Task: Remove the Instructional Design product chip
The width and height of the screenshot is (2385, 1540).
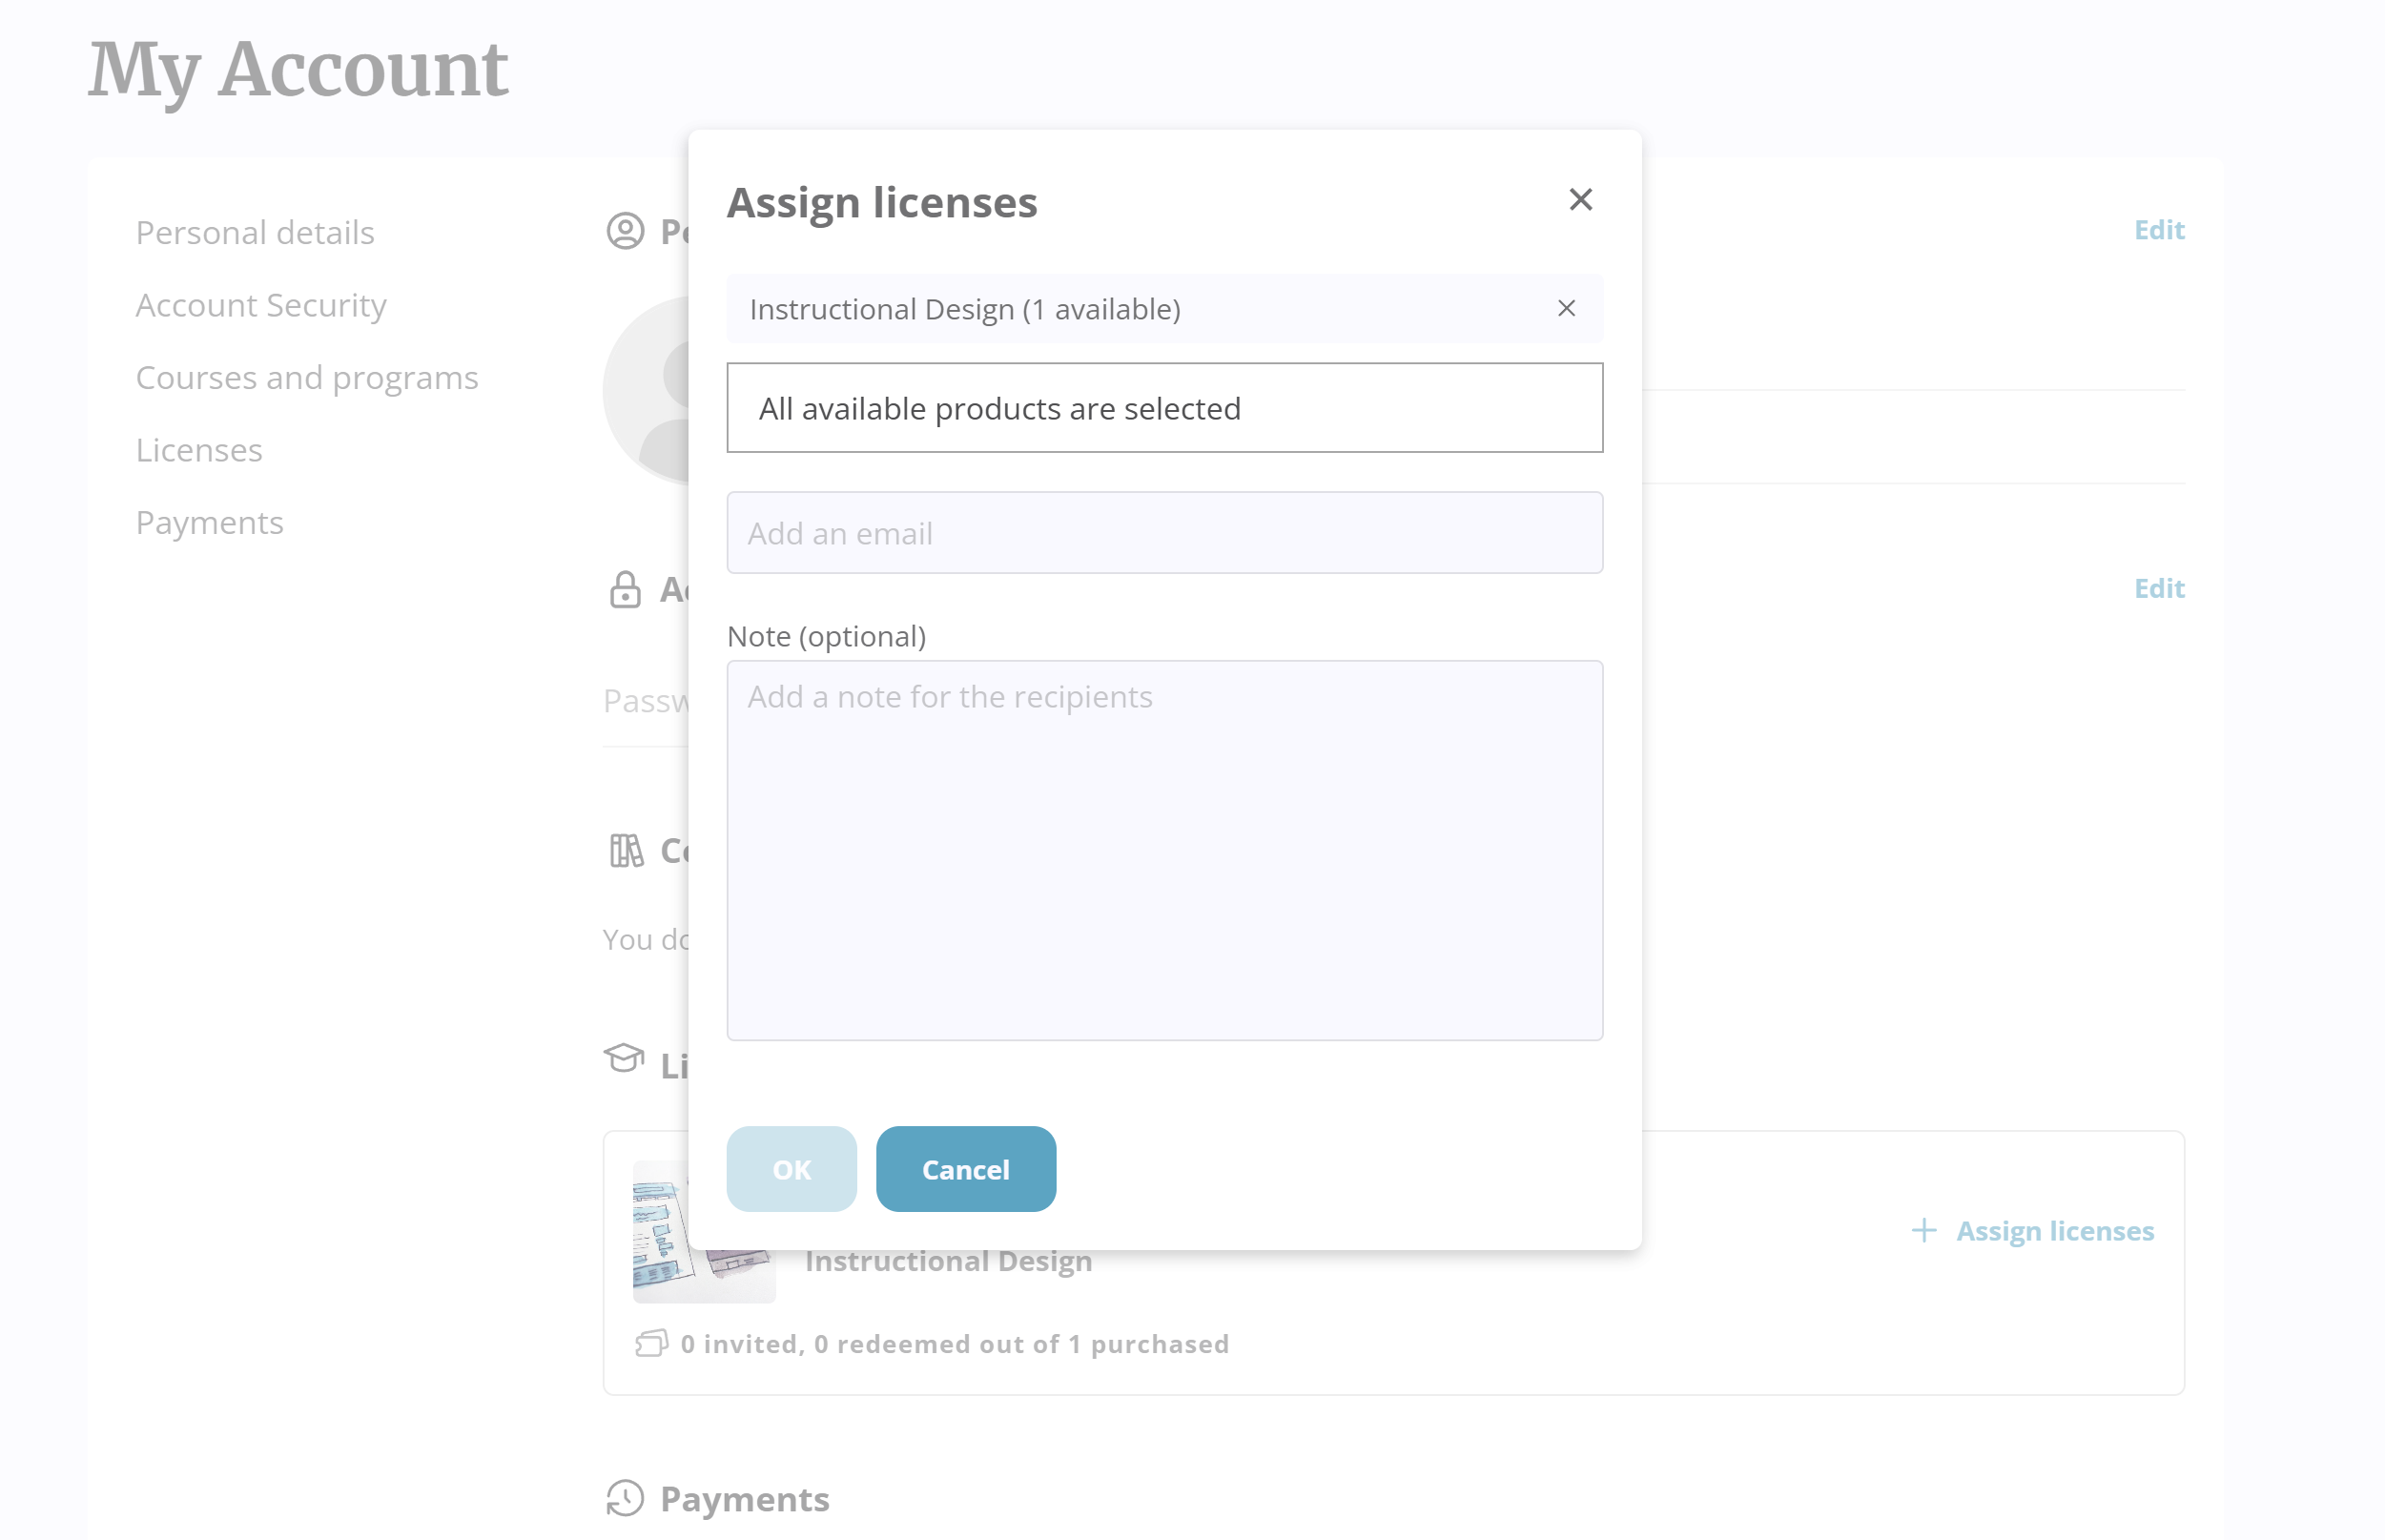Action: [1566, 308]
